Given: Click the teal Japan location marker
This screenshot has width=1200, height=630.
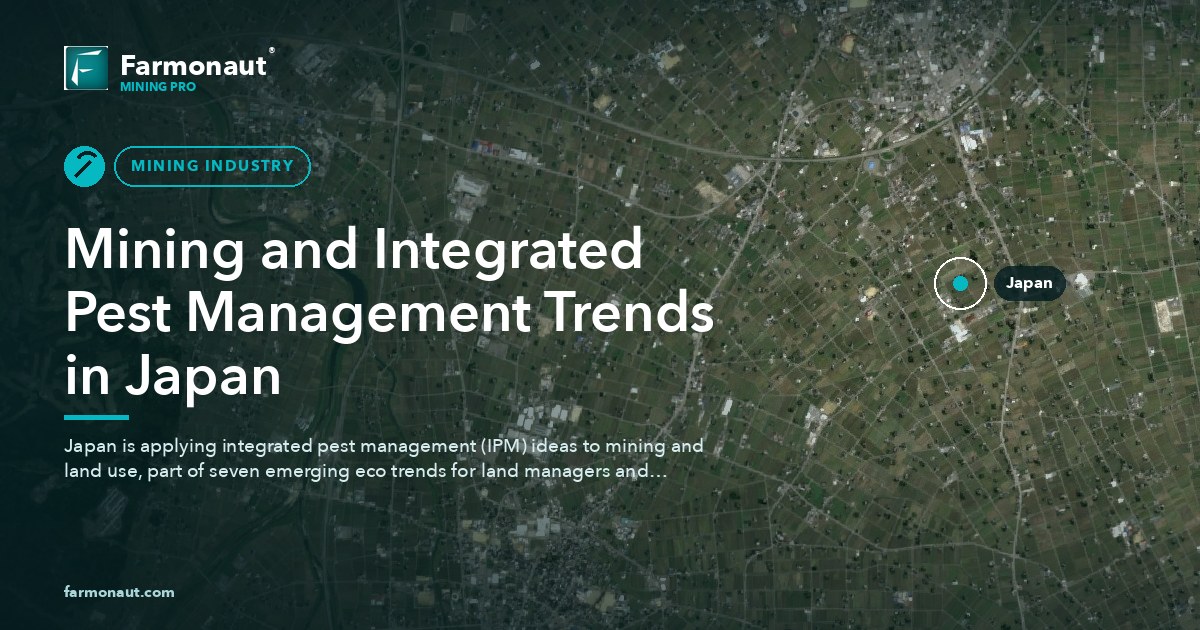Looking at the screenshot, I should tap(960, 284).
